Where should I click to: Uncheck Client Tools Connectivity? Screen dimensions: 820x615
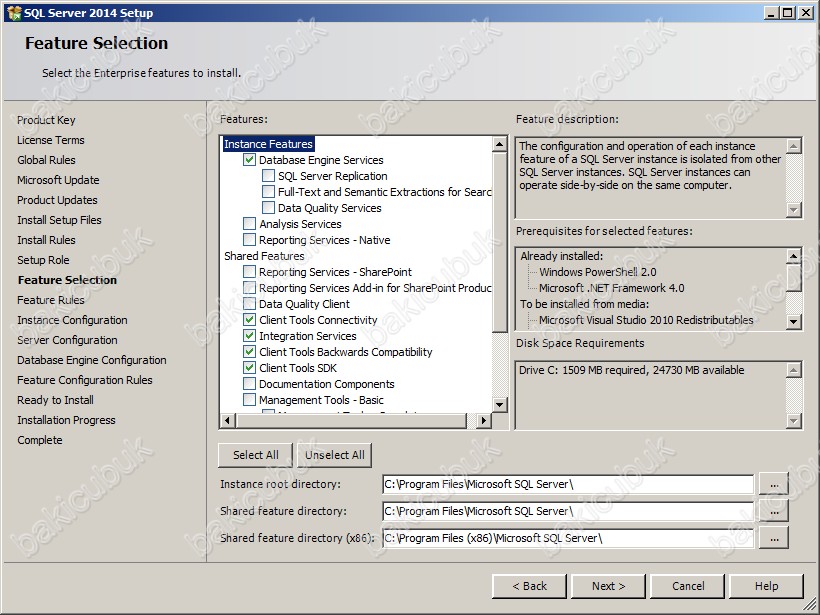point(249,320)
